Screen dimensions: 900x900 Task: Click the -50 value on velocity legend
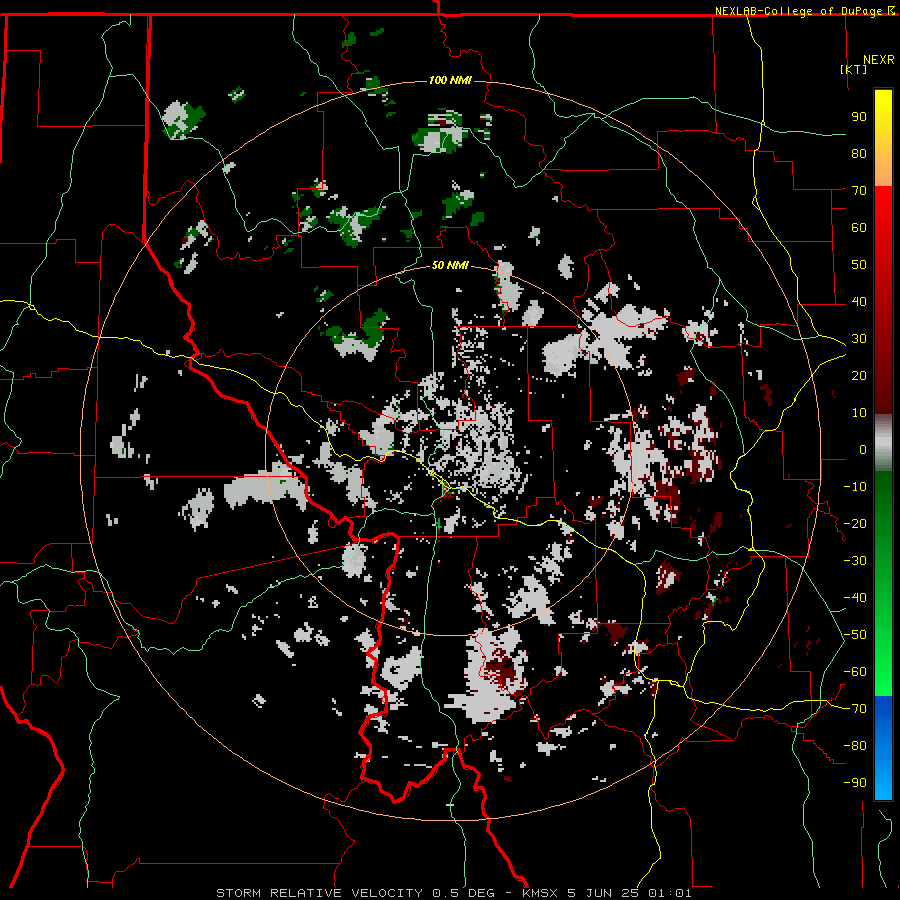(855, 635)
